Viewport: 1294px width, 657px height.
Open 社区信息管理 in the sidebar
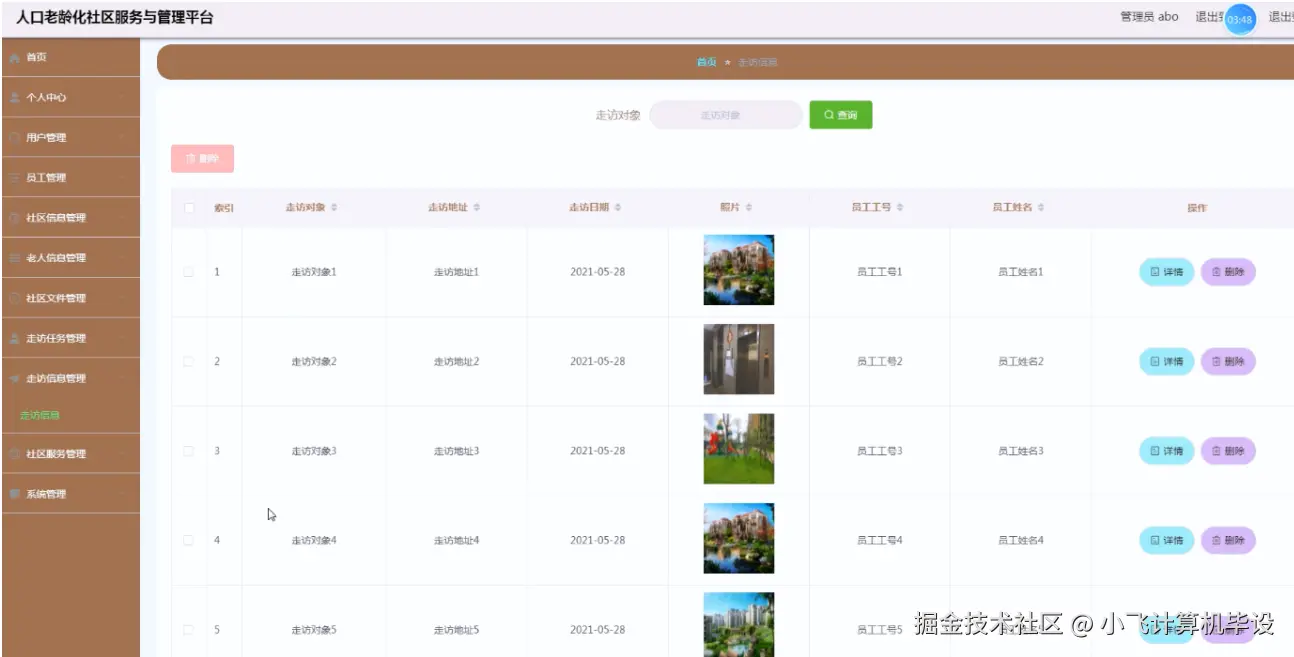tap(70, 218)
